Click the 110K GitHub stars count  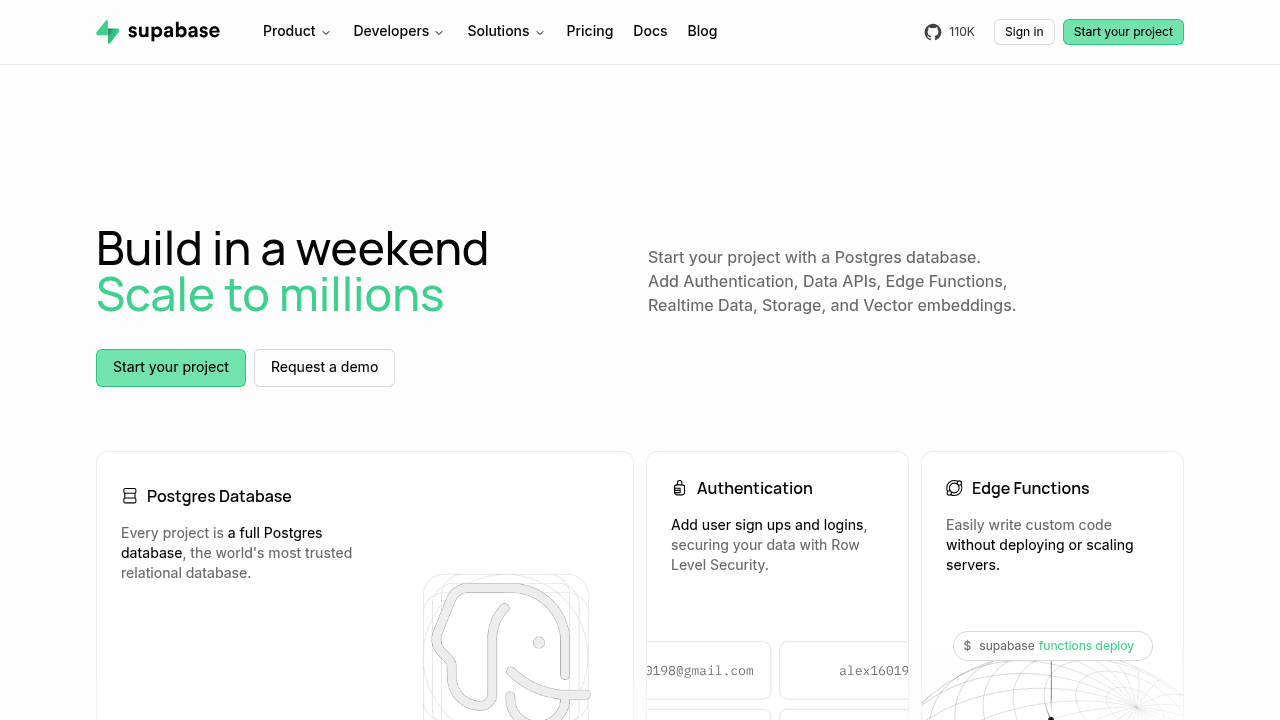(x=962, y=32)
